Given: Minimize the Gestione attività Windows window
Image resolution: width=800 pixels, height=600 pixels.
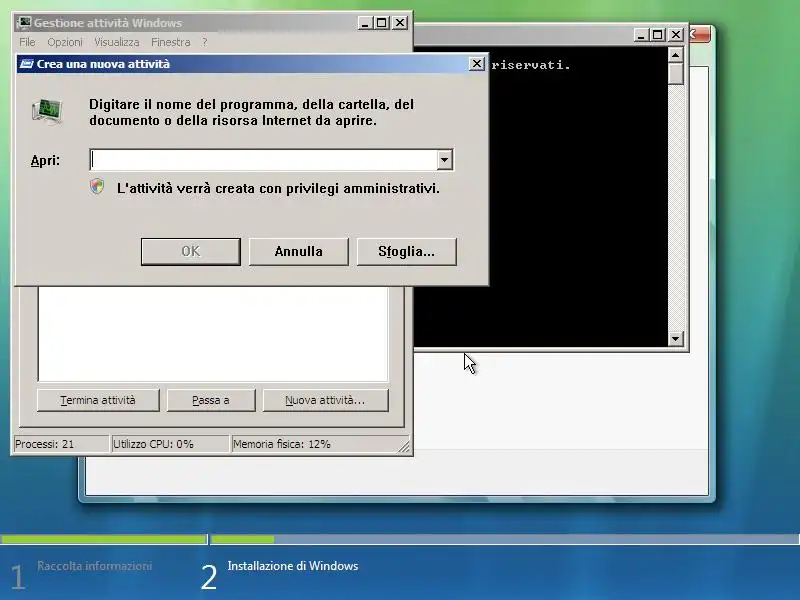Looking at the screenshot, I should pyautogui.click(x=365, y=23).
